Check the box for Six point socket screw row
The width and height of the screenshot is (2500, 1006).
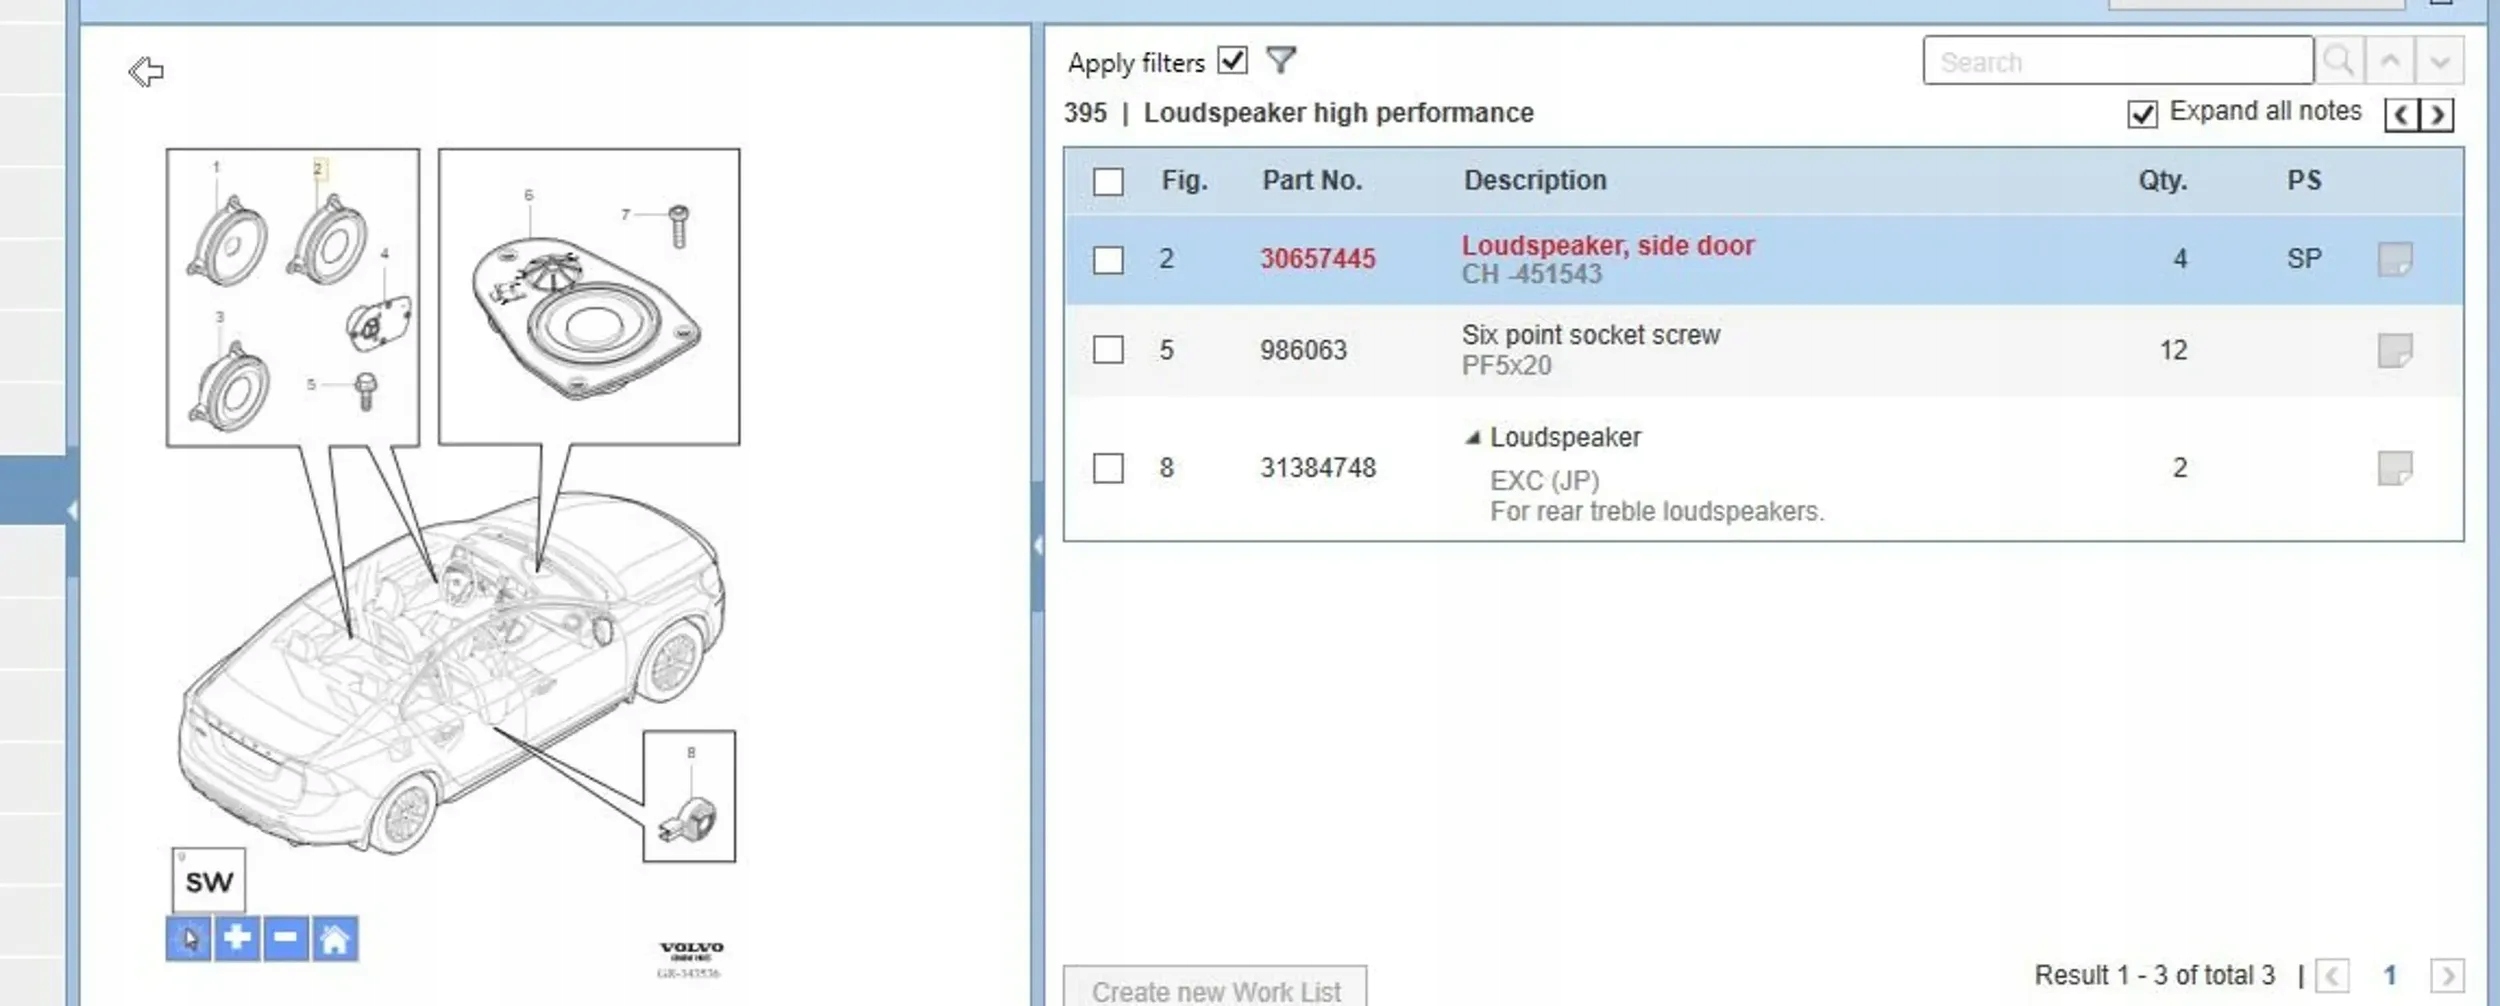[1108, 350]
